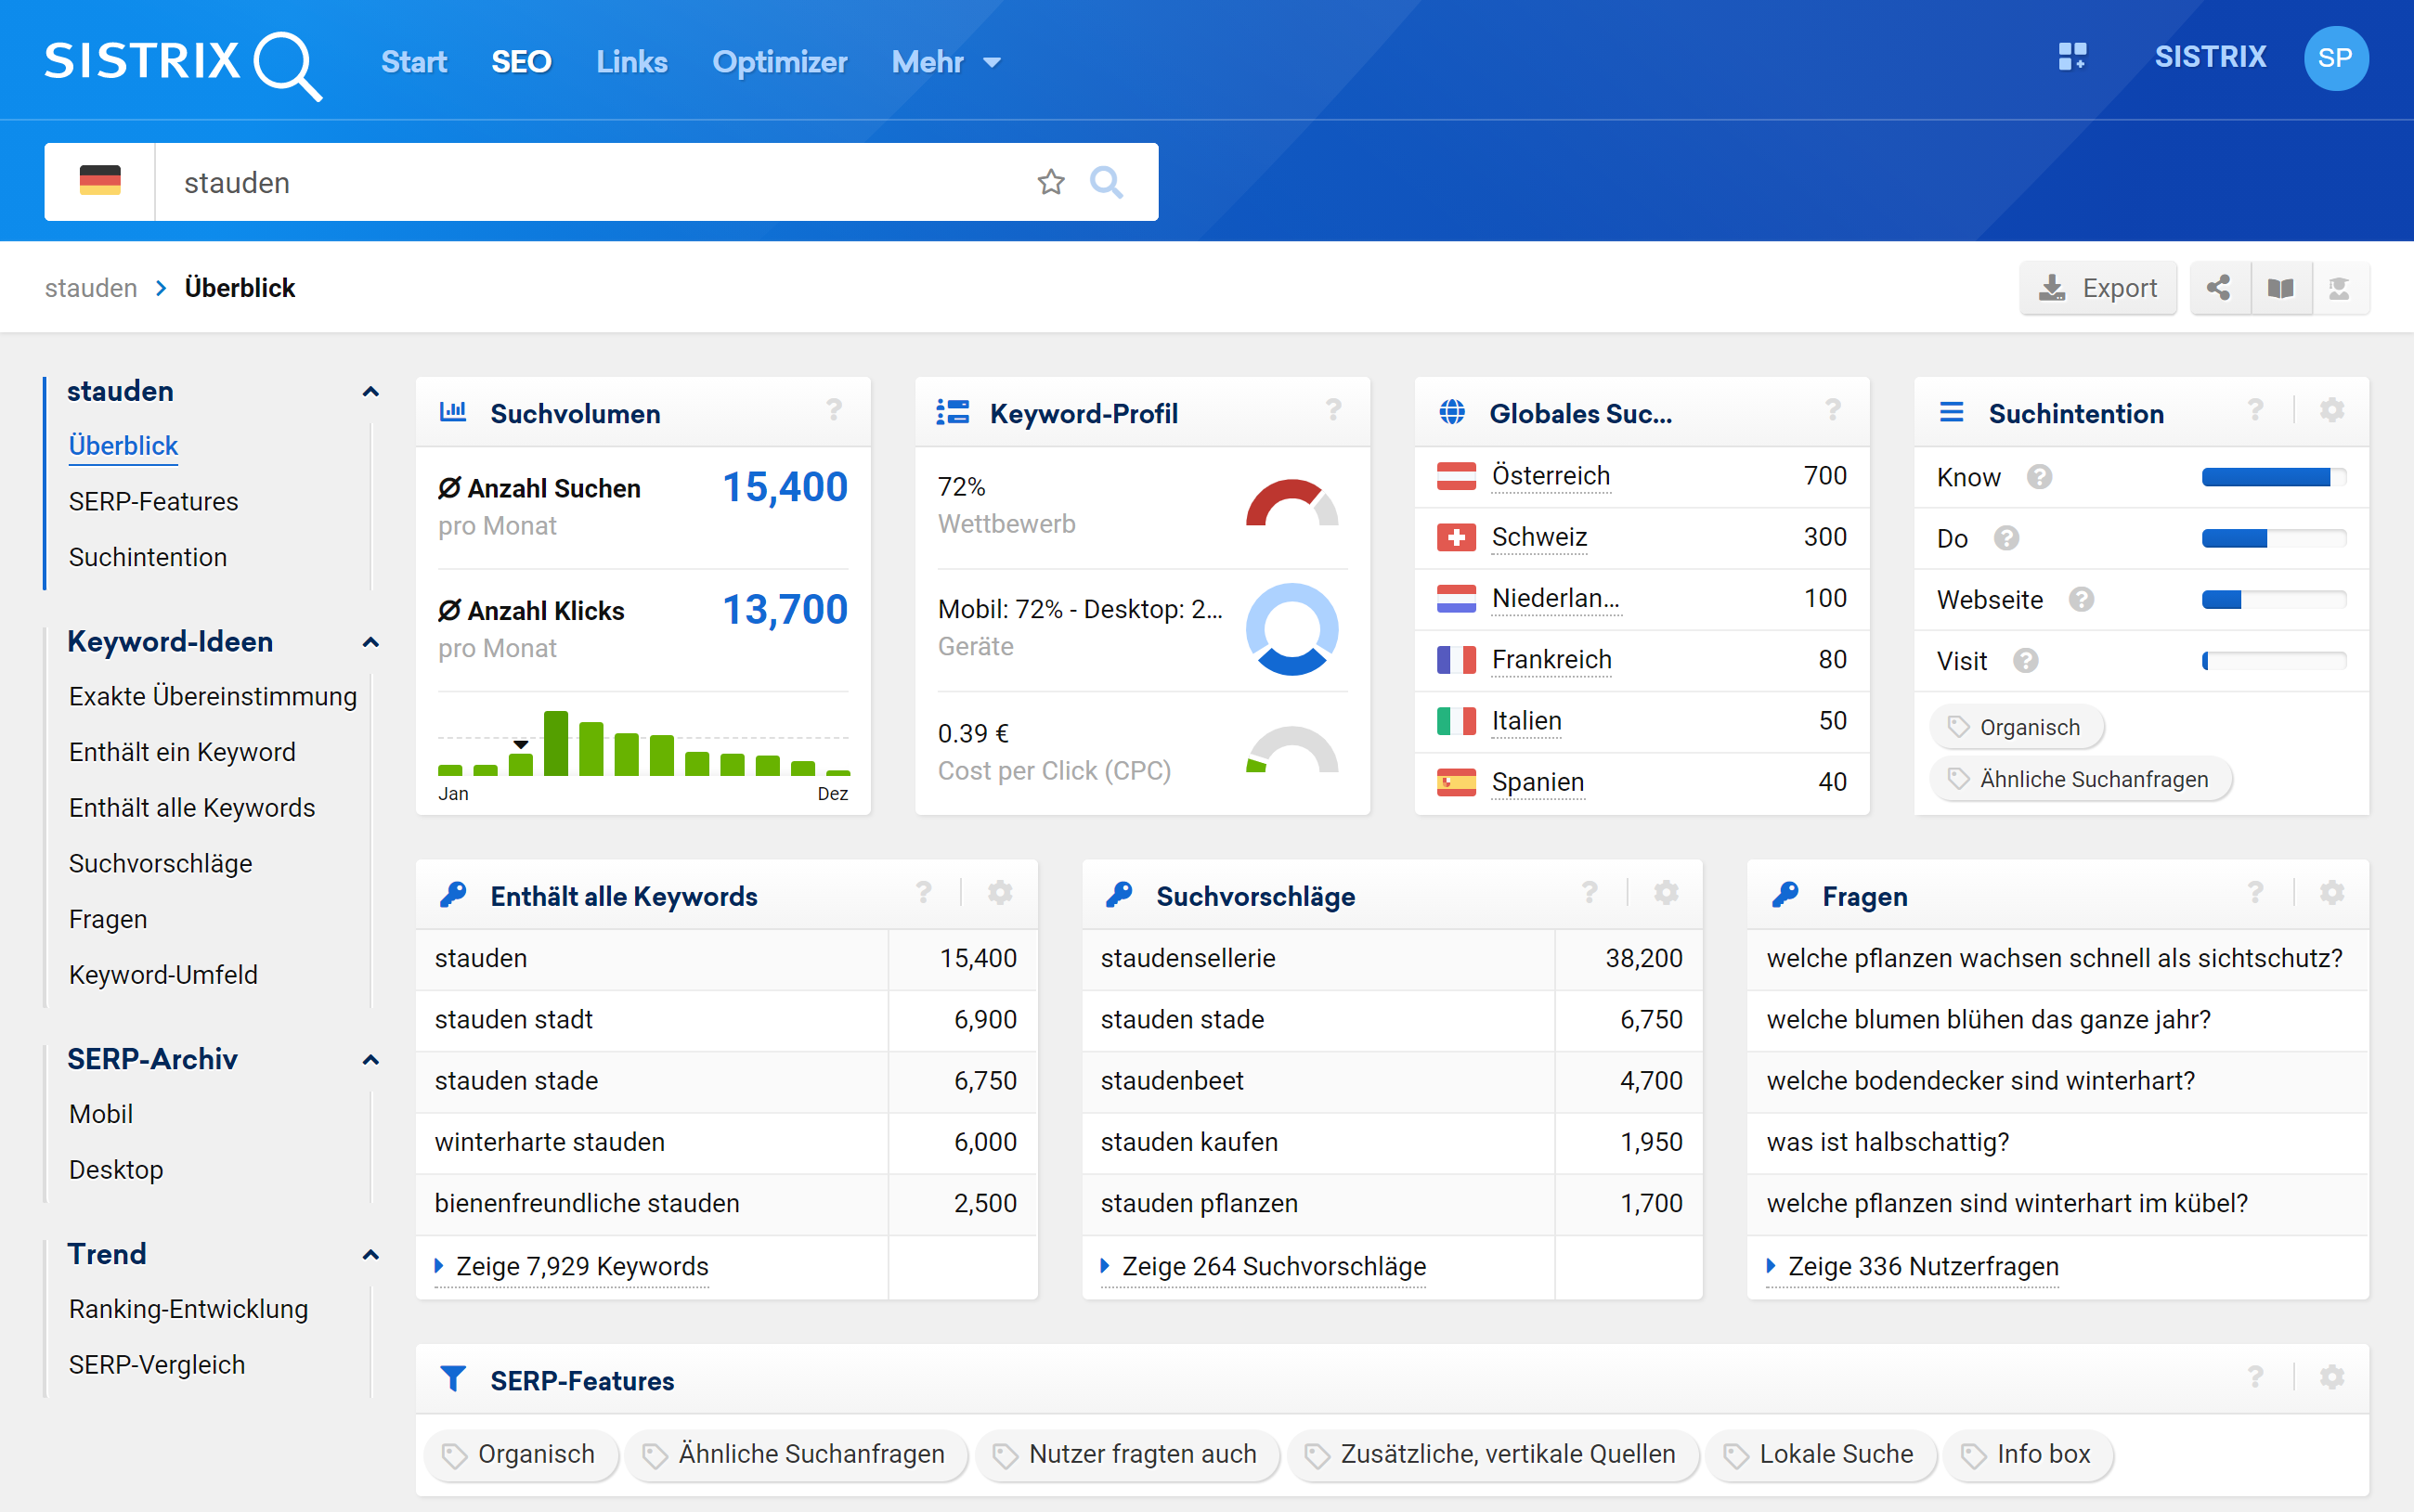The image size is (2414, 1512).
Task: Open SERP-Features in the sidebar
Action: [x=153, y=501]
